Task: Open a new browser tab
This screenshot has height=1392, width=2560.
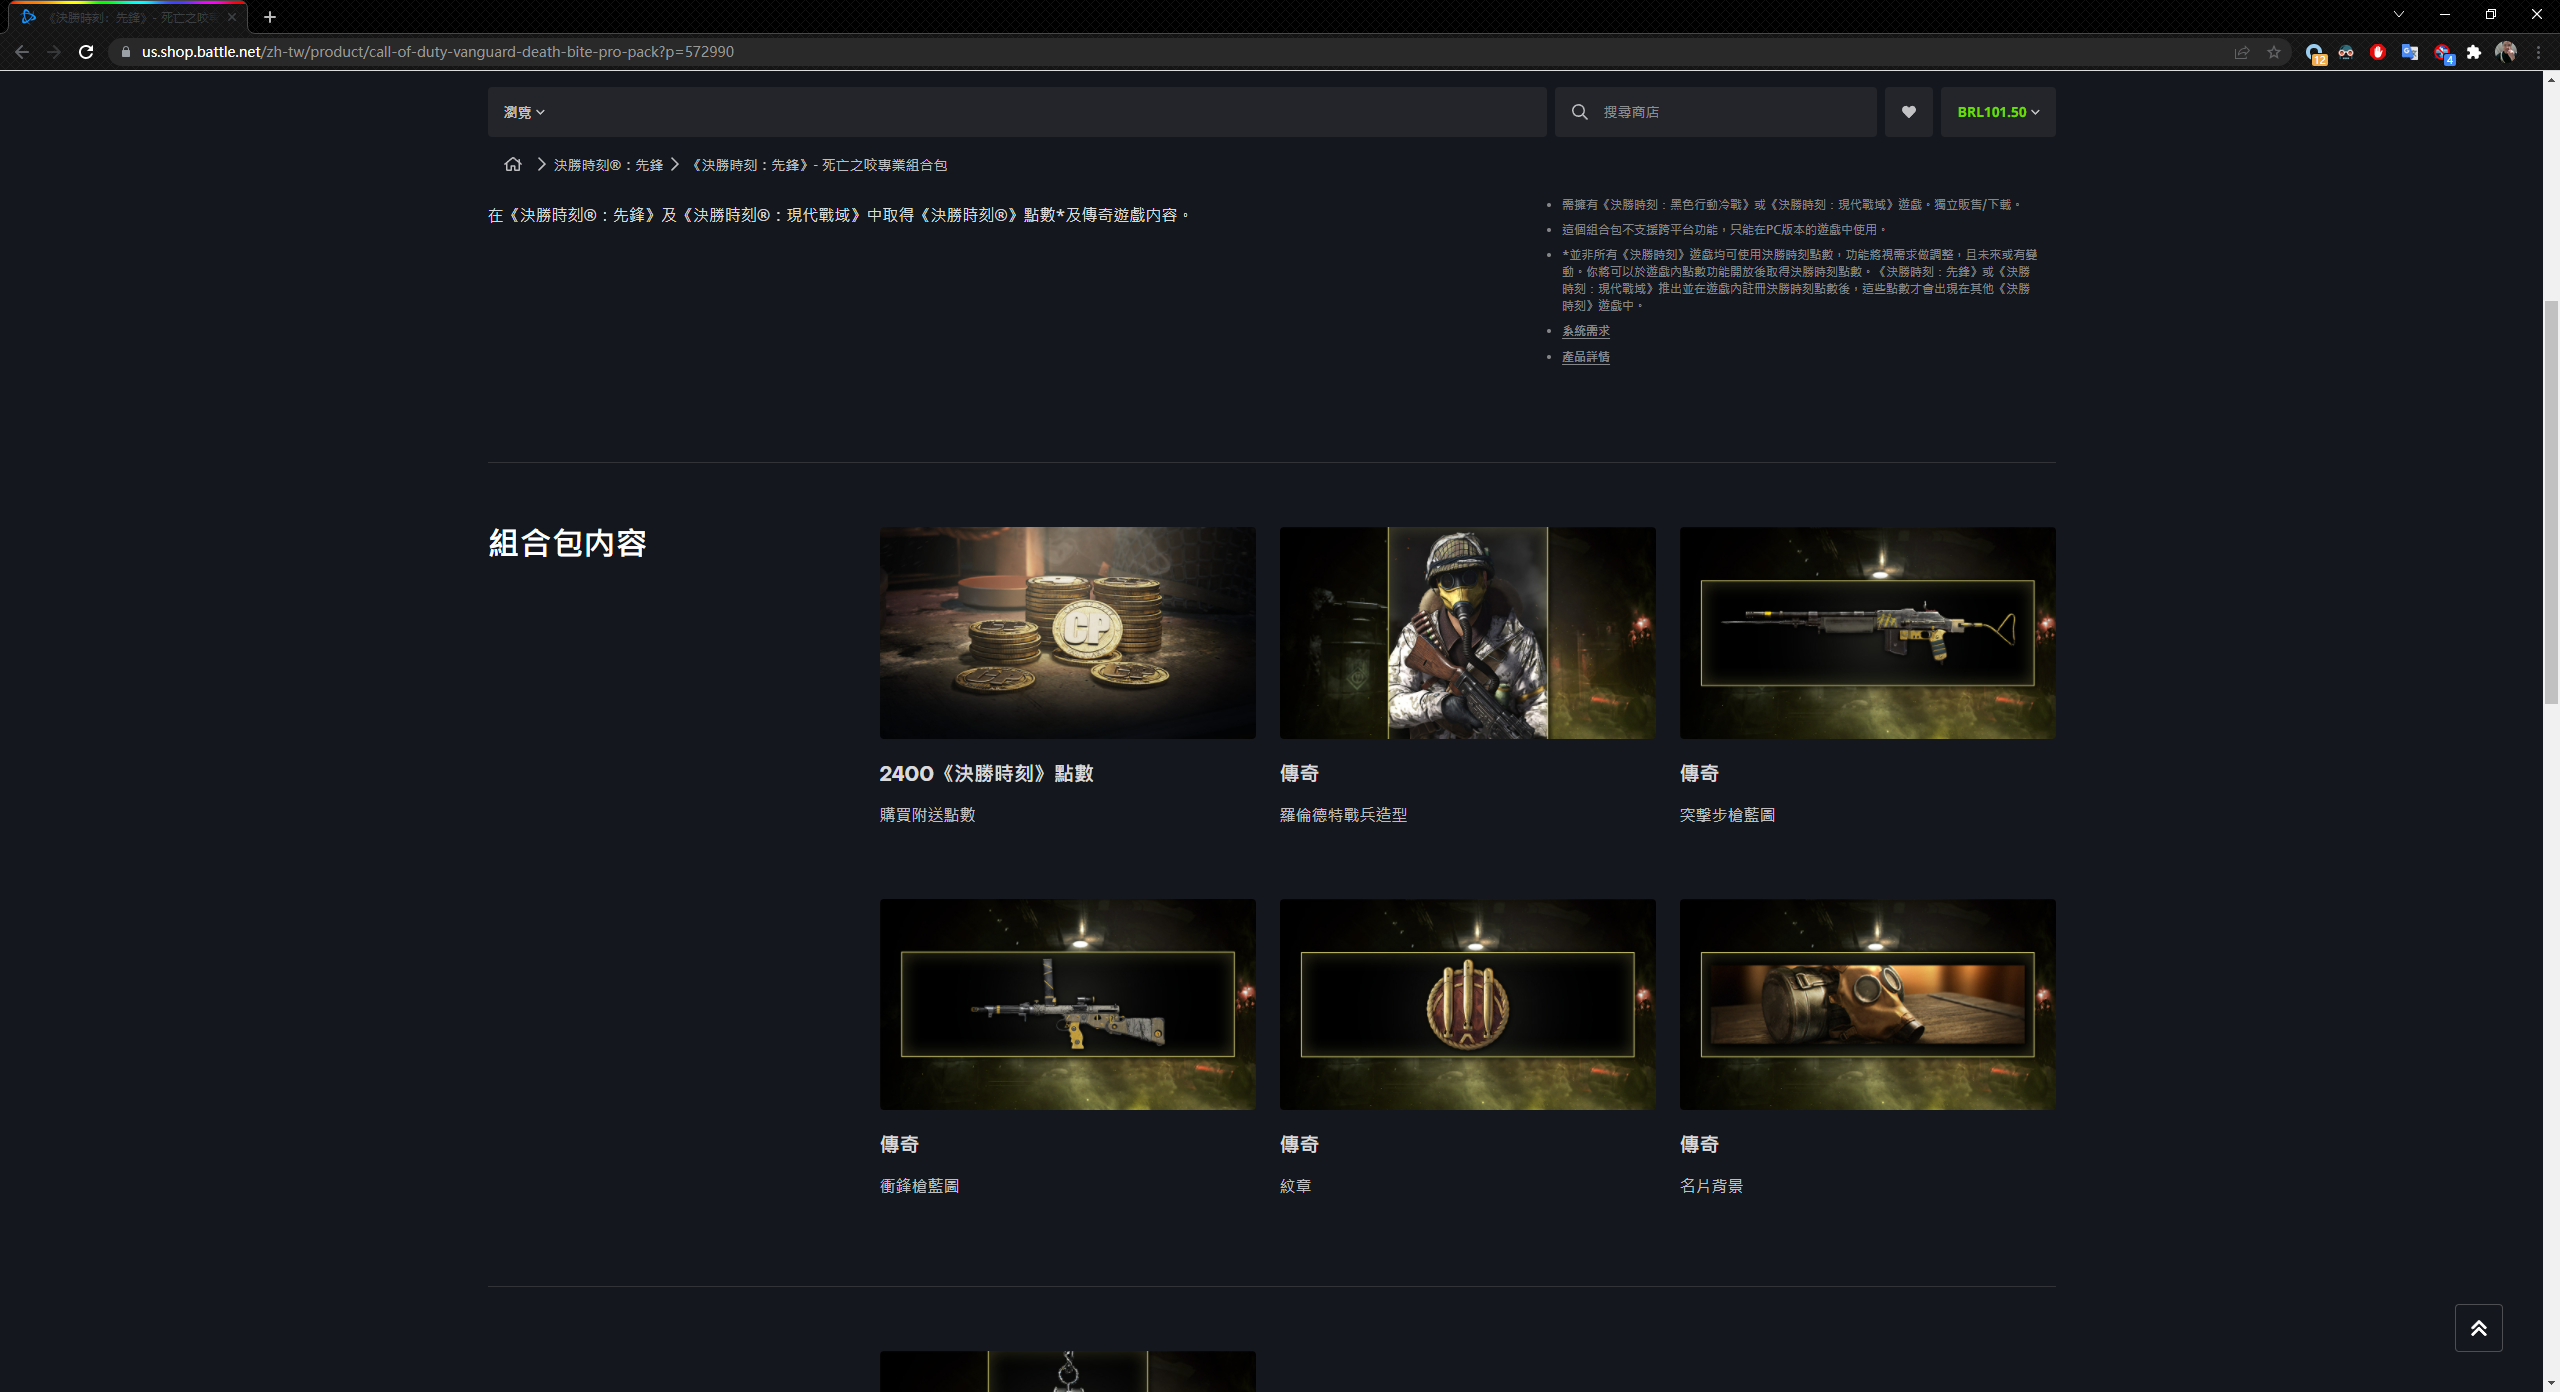Action: [270, 17]
